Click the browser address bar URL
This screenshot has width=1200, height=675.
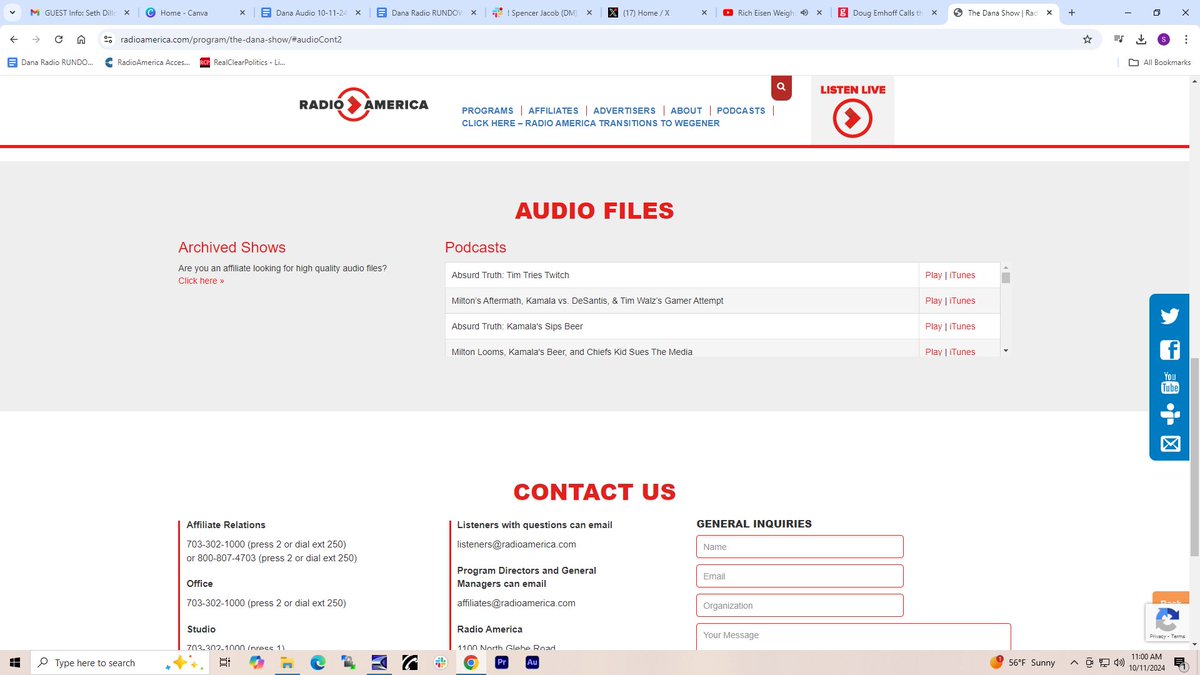[231, 39]
